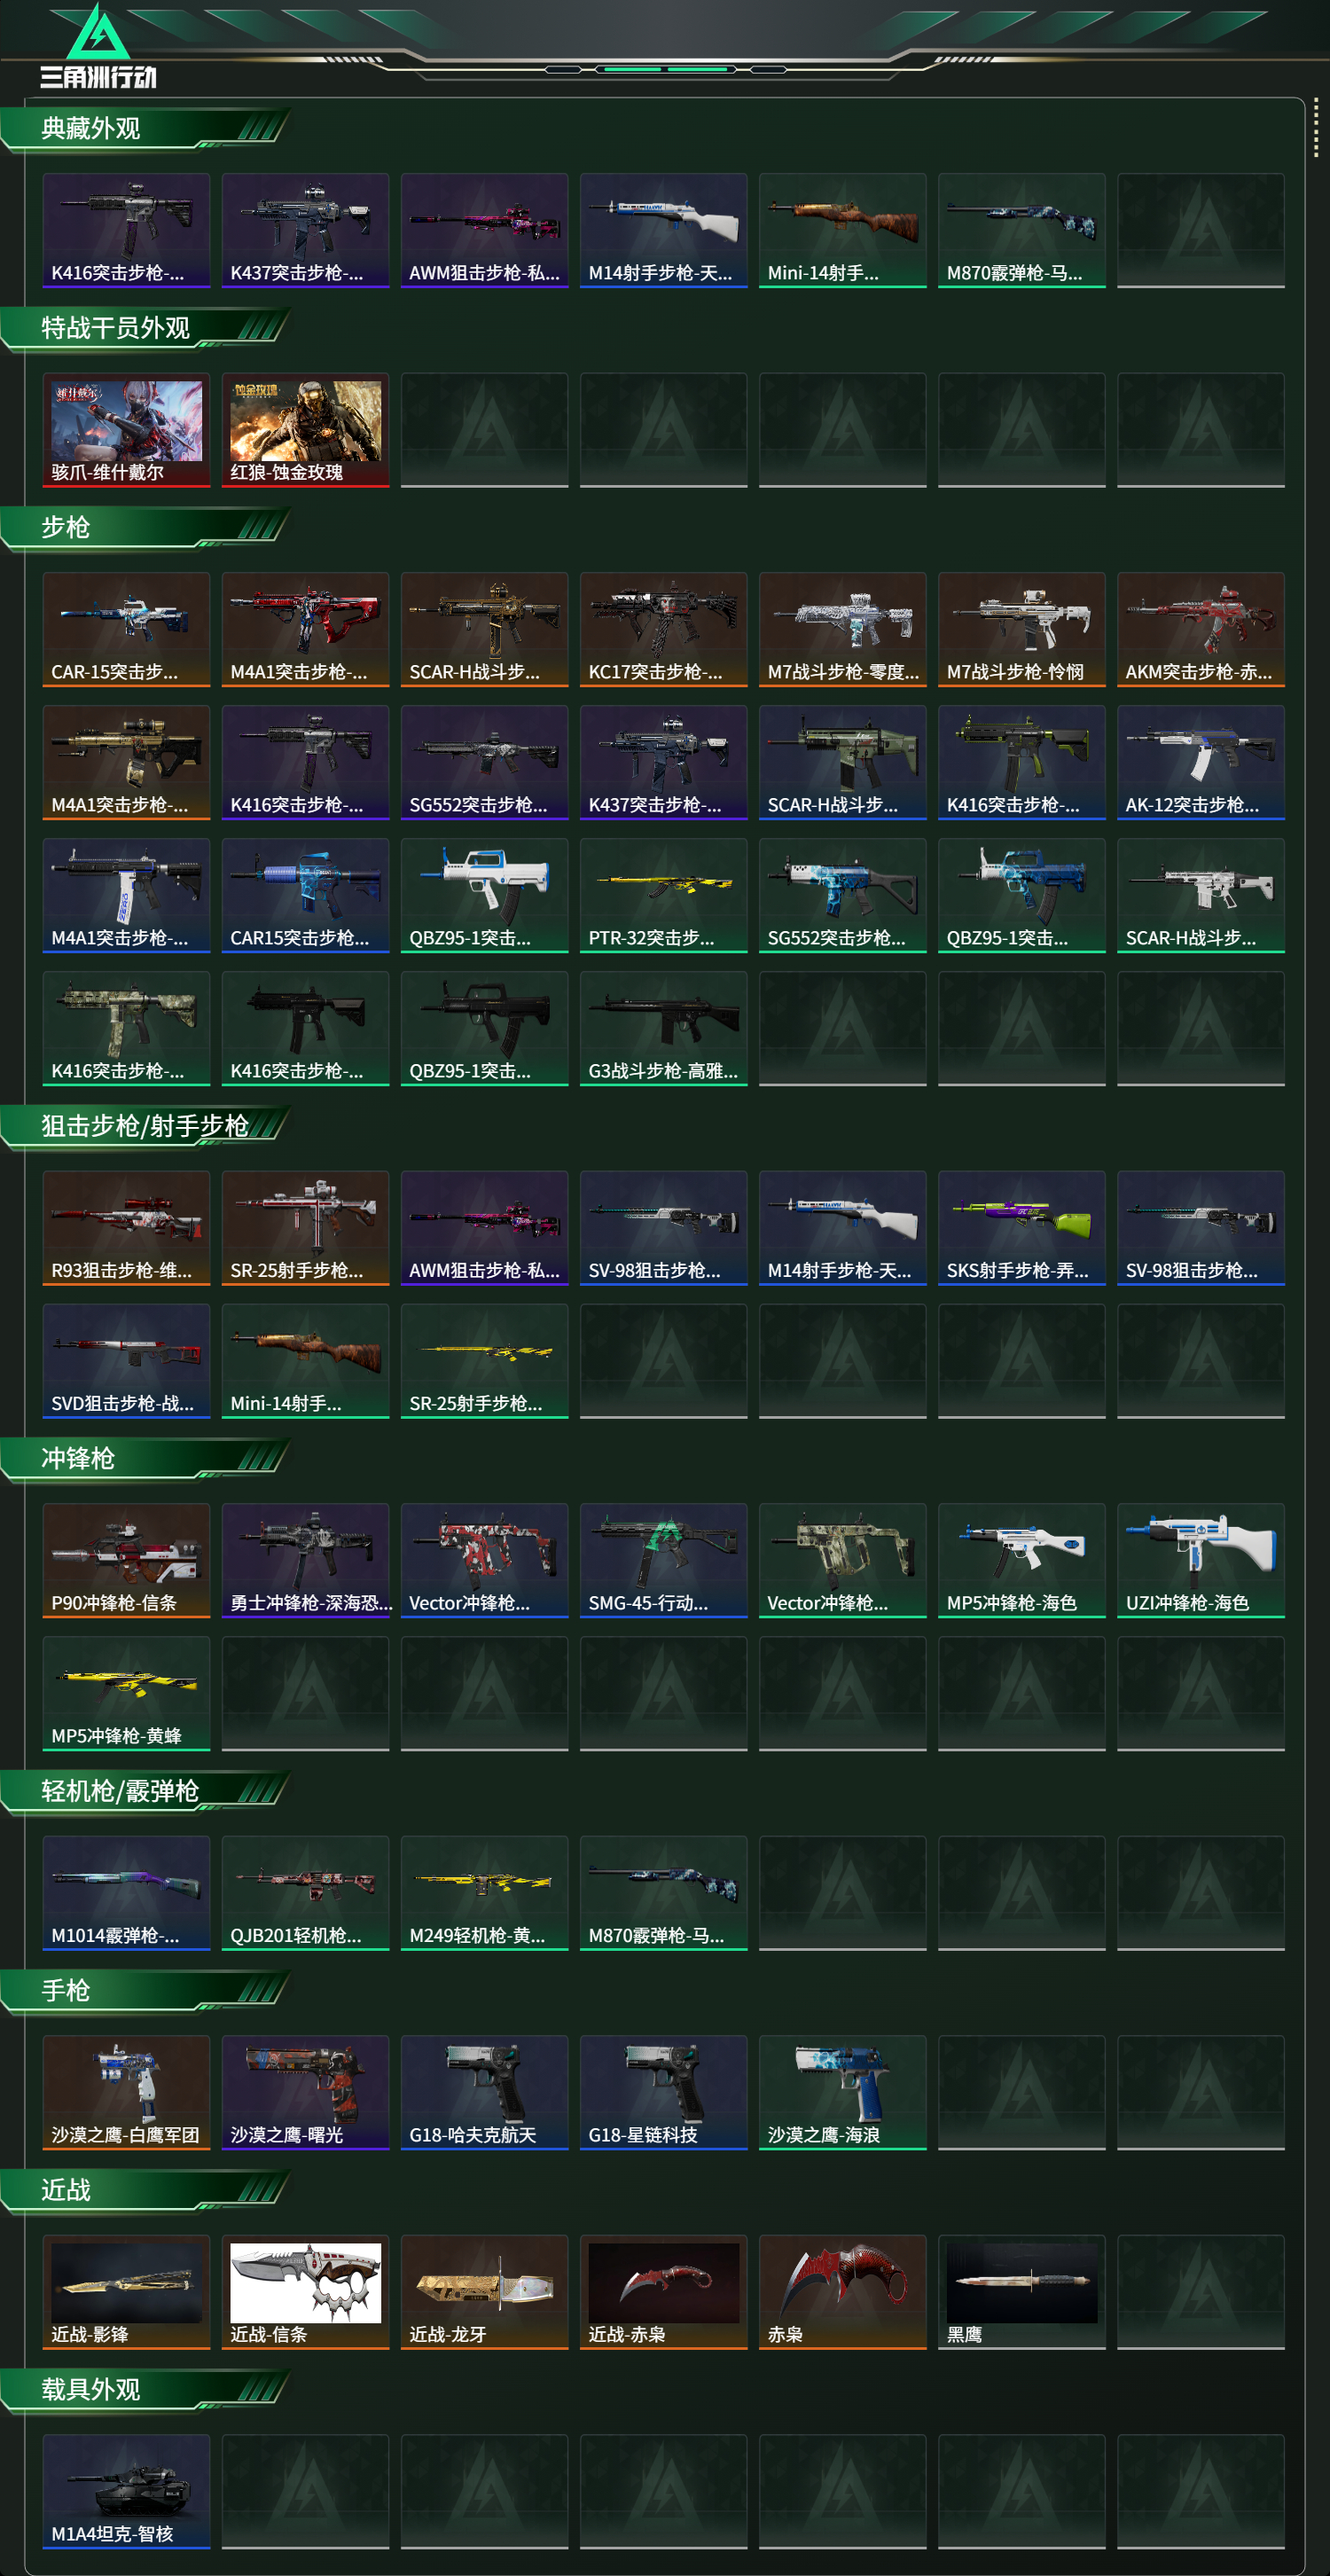The height and width of the screenshot is (2576, 1330).
Task: Click the 三角洲行动 logo
Action: tap(98, 47)
